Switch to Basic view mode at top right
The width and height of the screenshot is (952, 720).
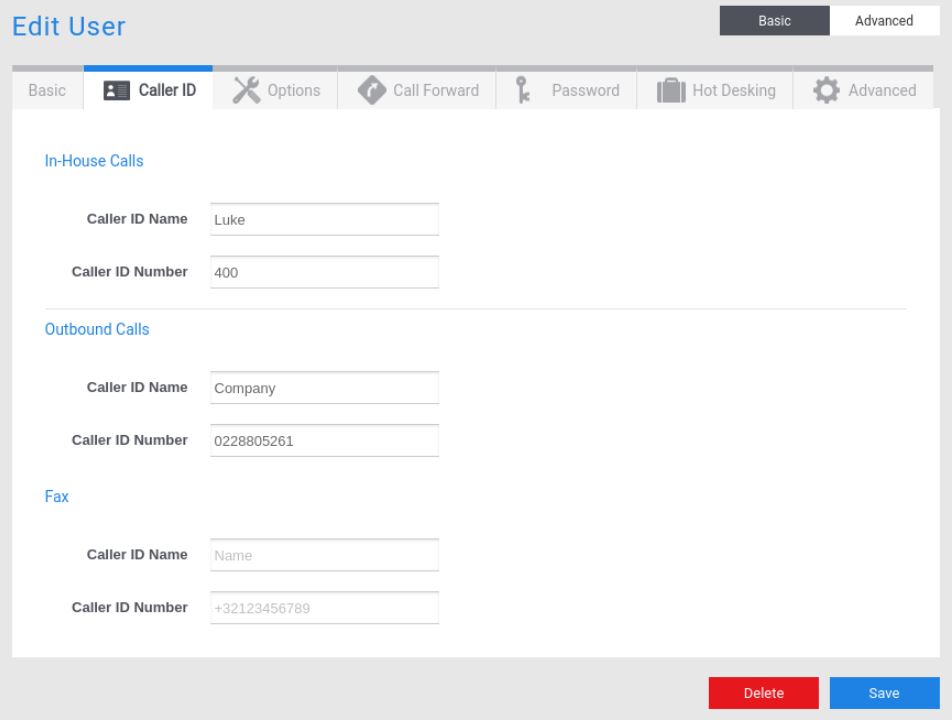[774, 21]
